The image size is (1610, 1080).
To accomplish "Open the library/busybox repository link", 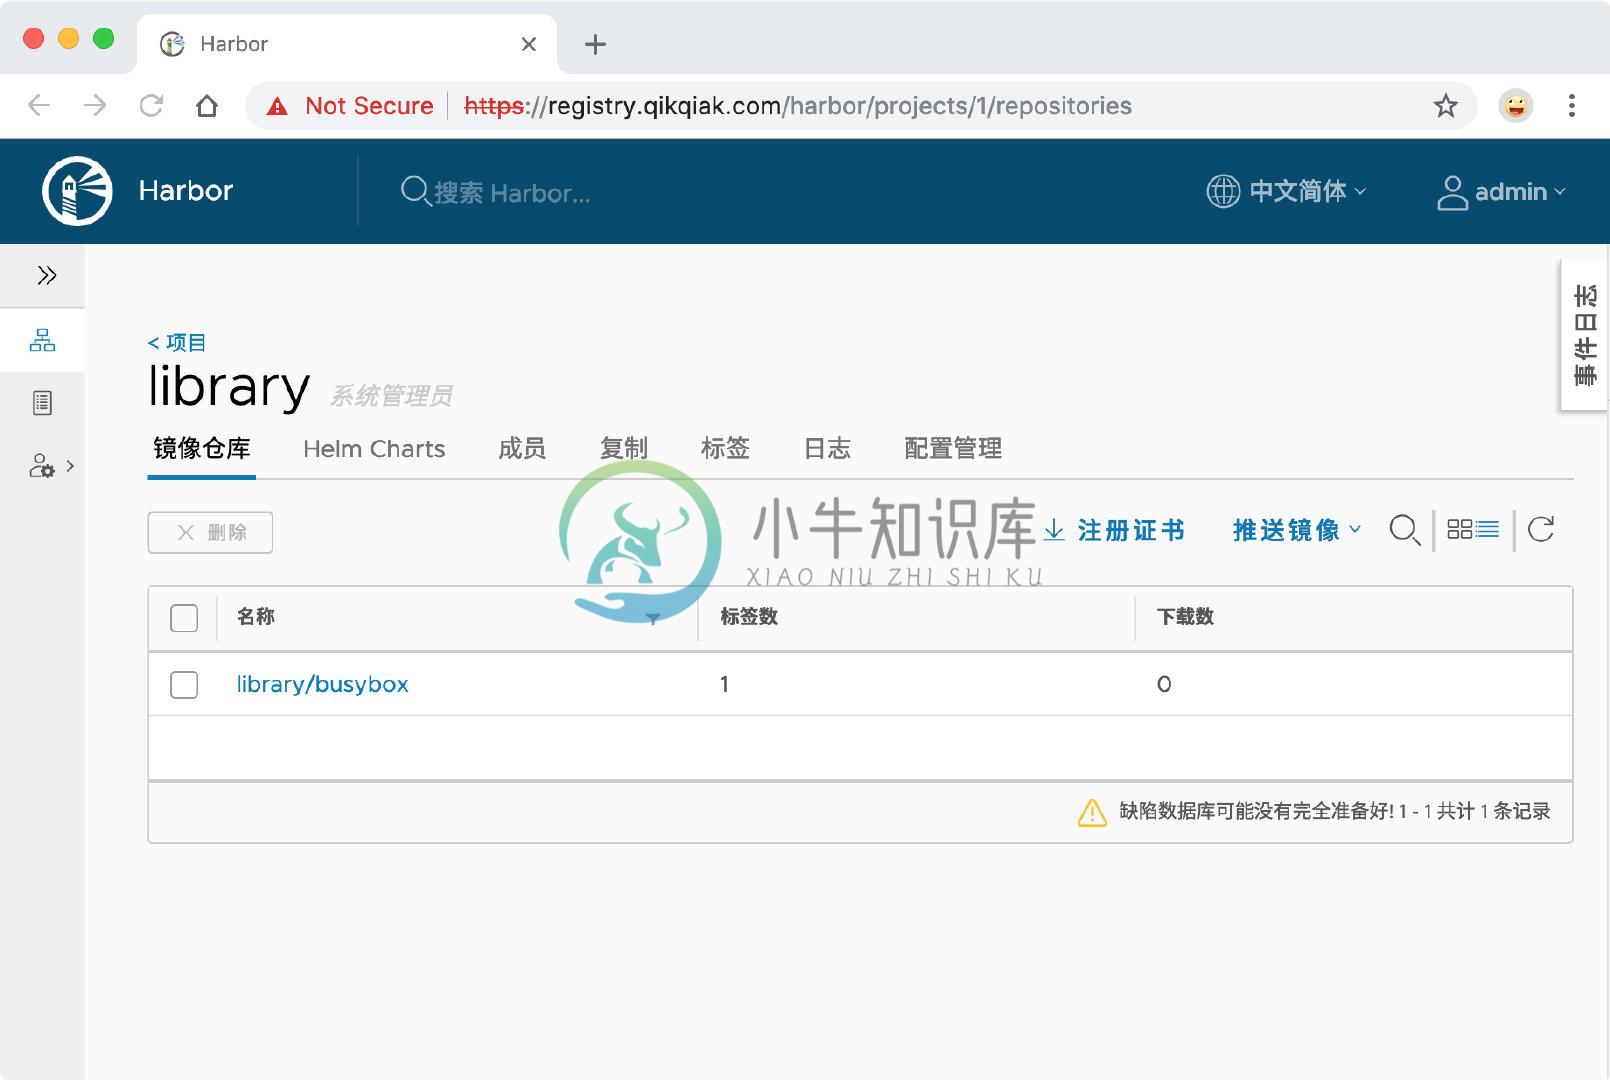I will (x=322, y=684).
